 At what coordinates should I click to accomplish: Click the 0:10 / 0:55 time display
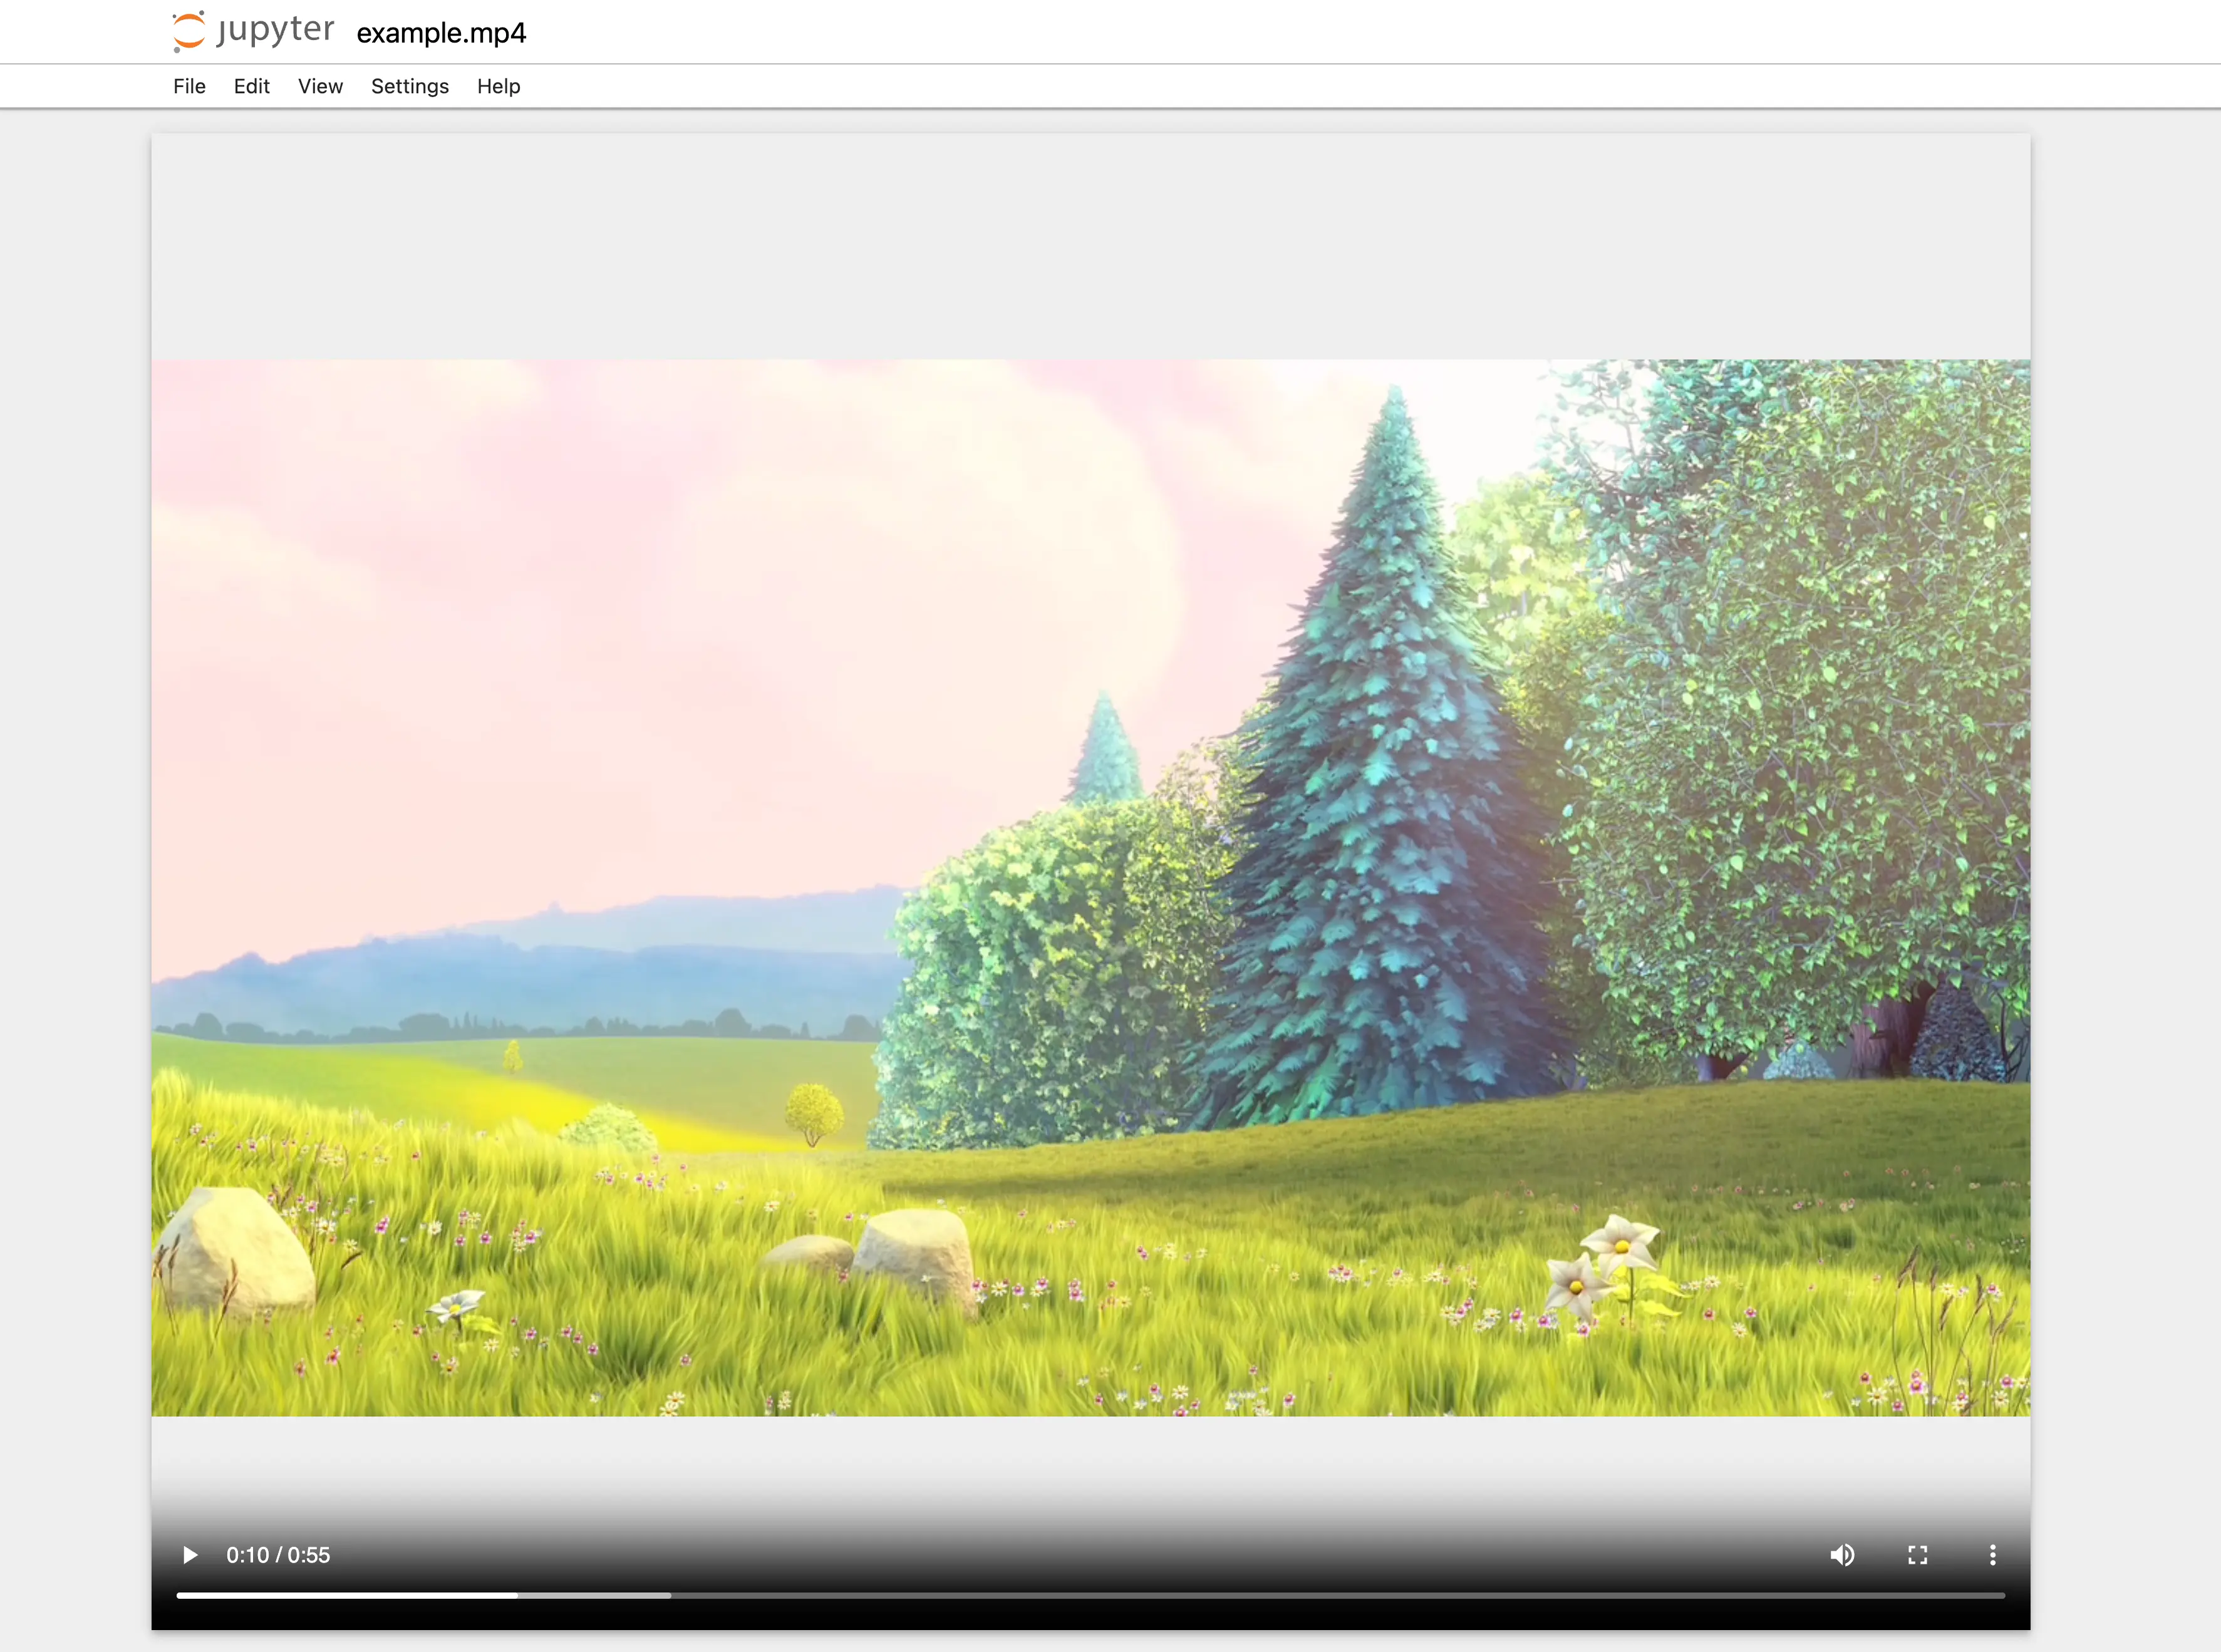pyautogui.click(x=278, y=1555)
